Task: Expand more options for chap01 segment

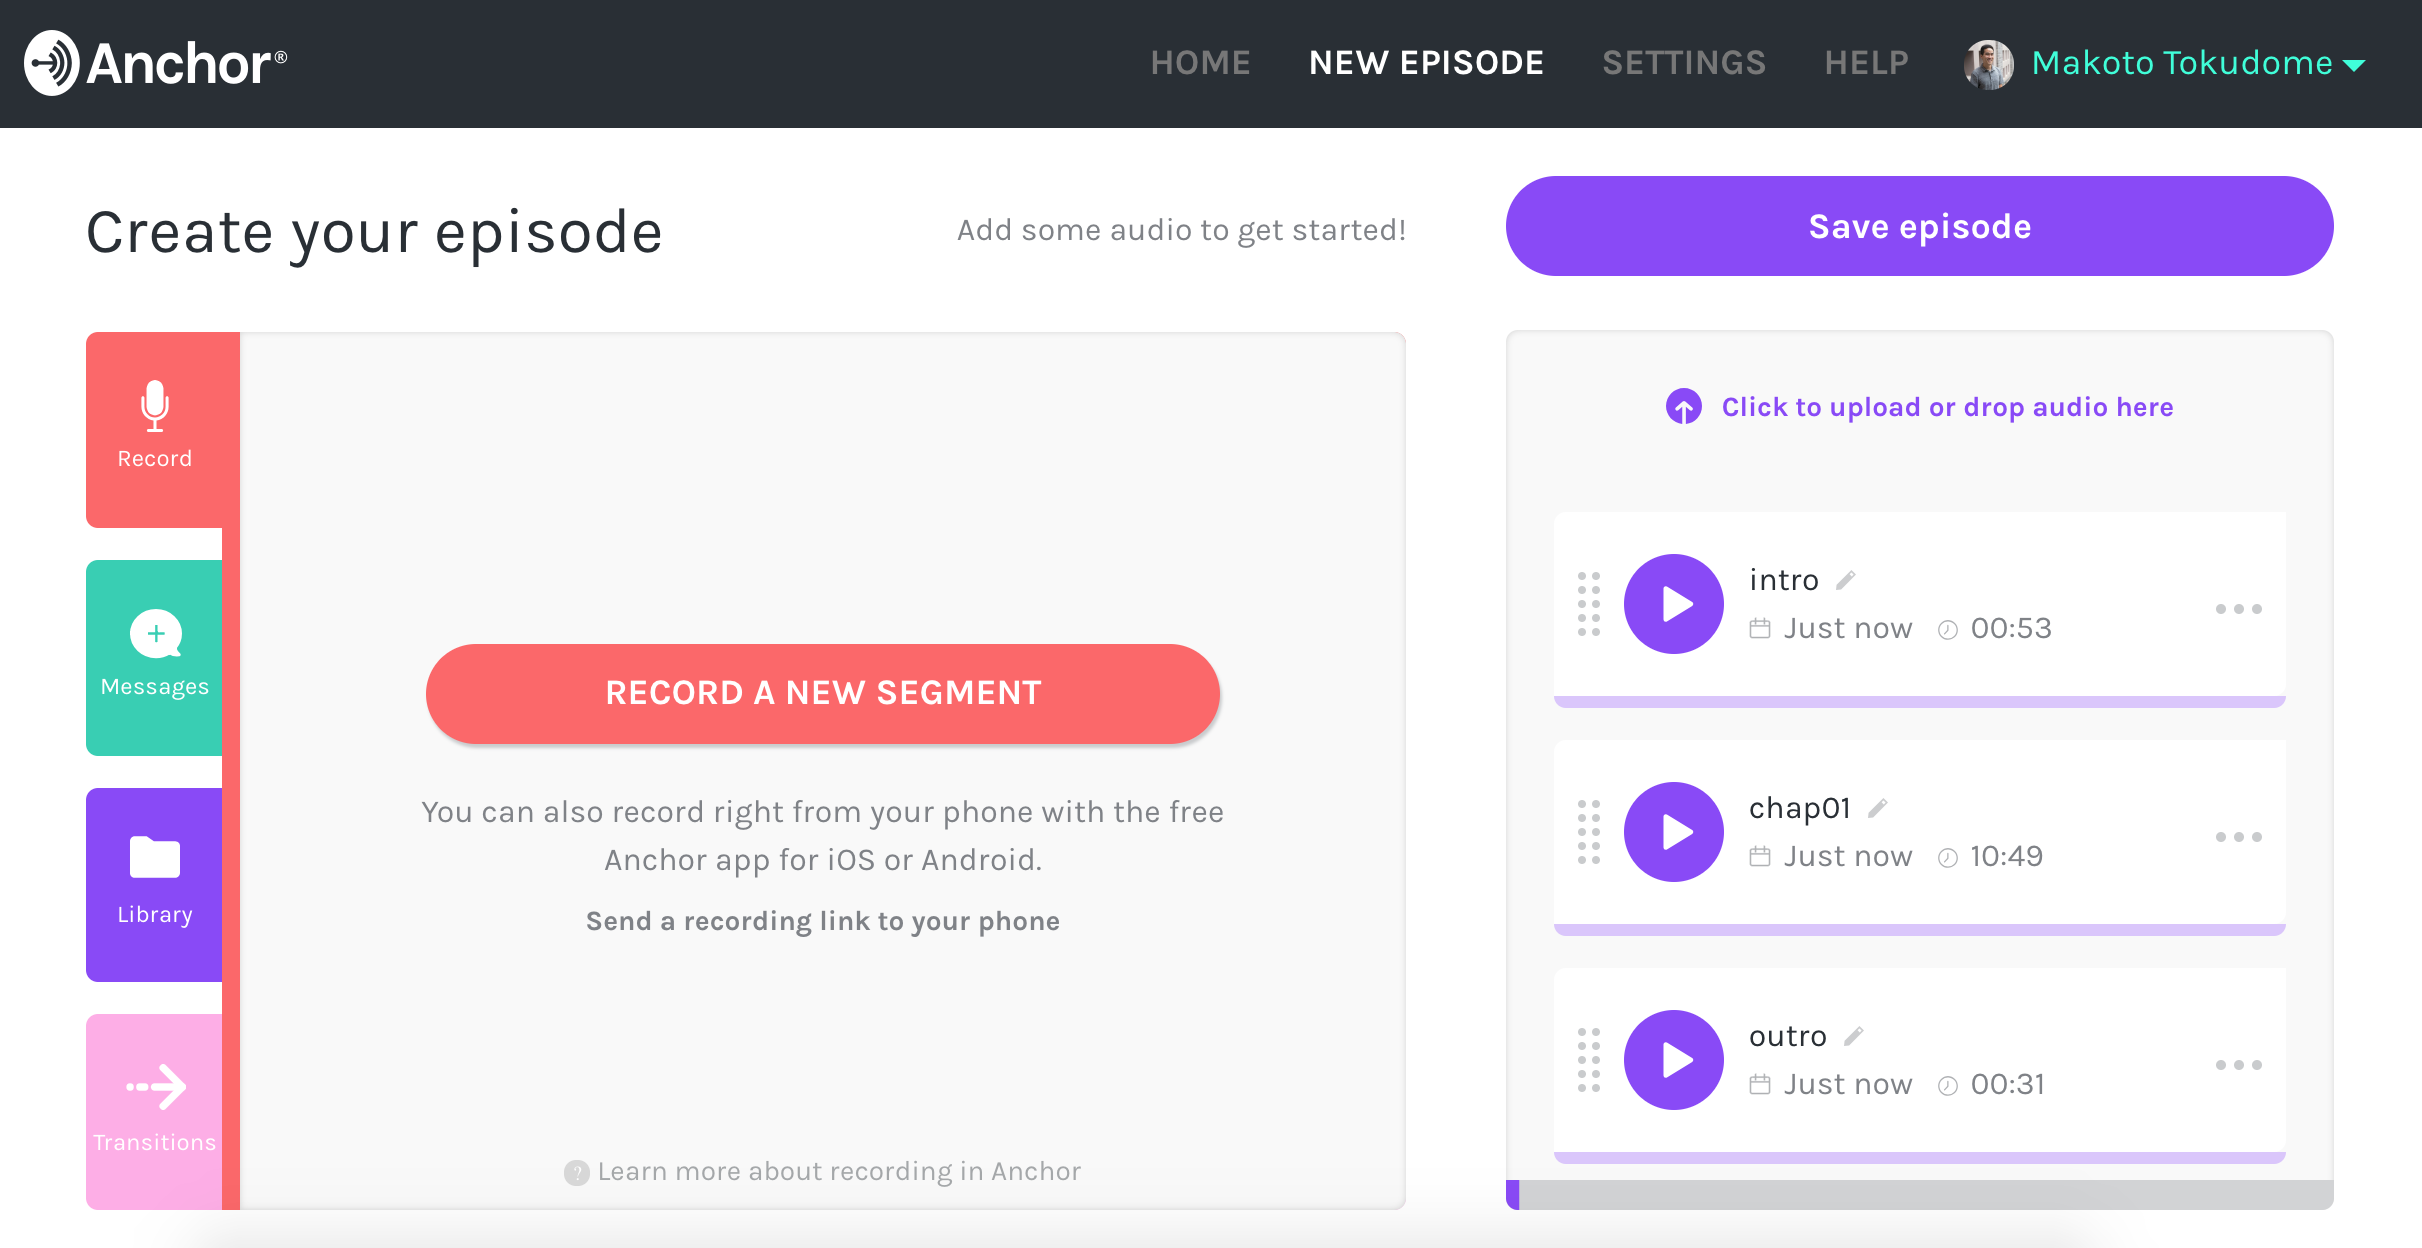Action: click(x=2238, y=837)
